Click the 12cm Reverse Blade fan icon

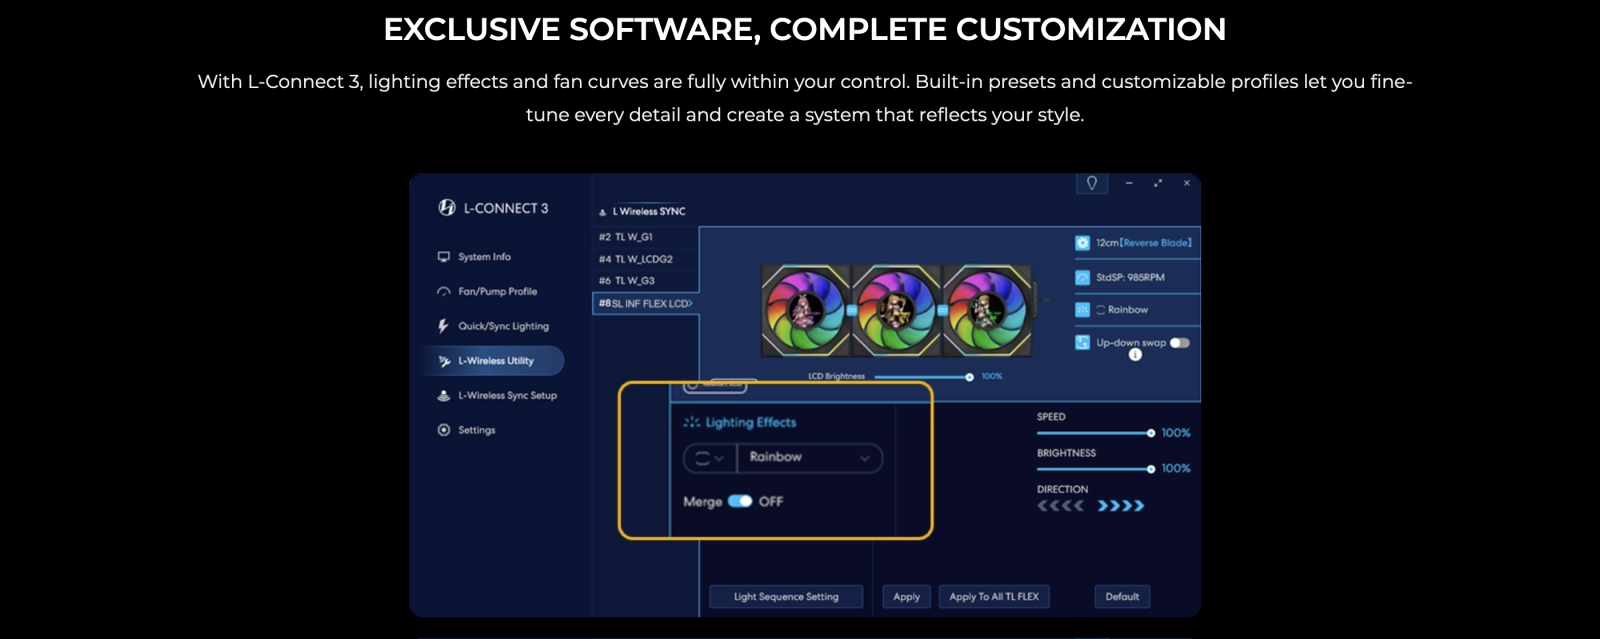[1082, 243]
